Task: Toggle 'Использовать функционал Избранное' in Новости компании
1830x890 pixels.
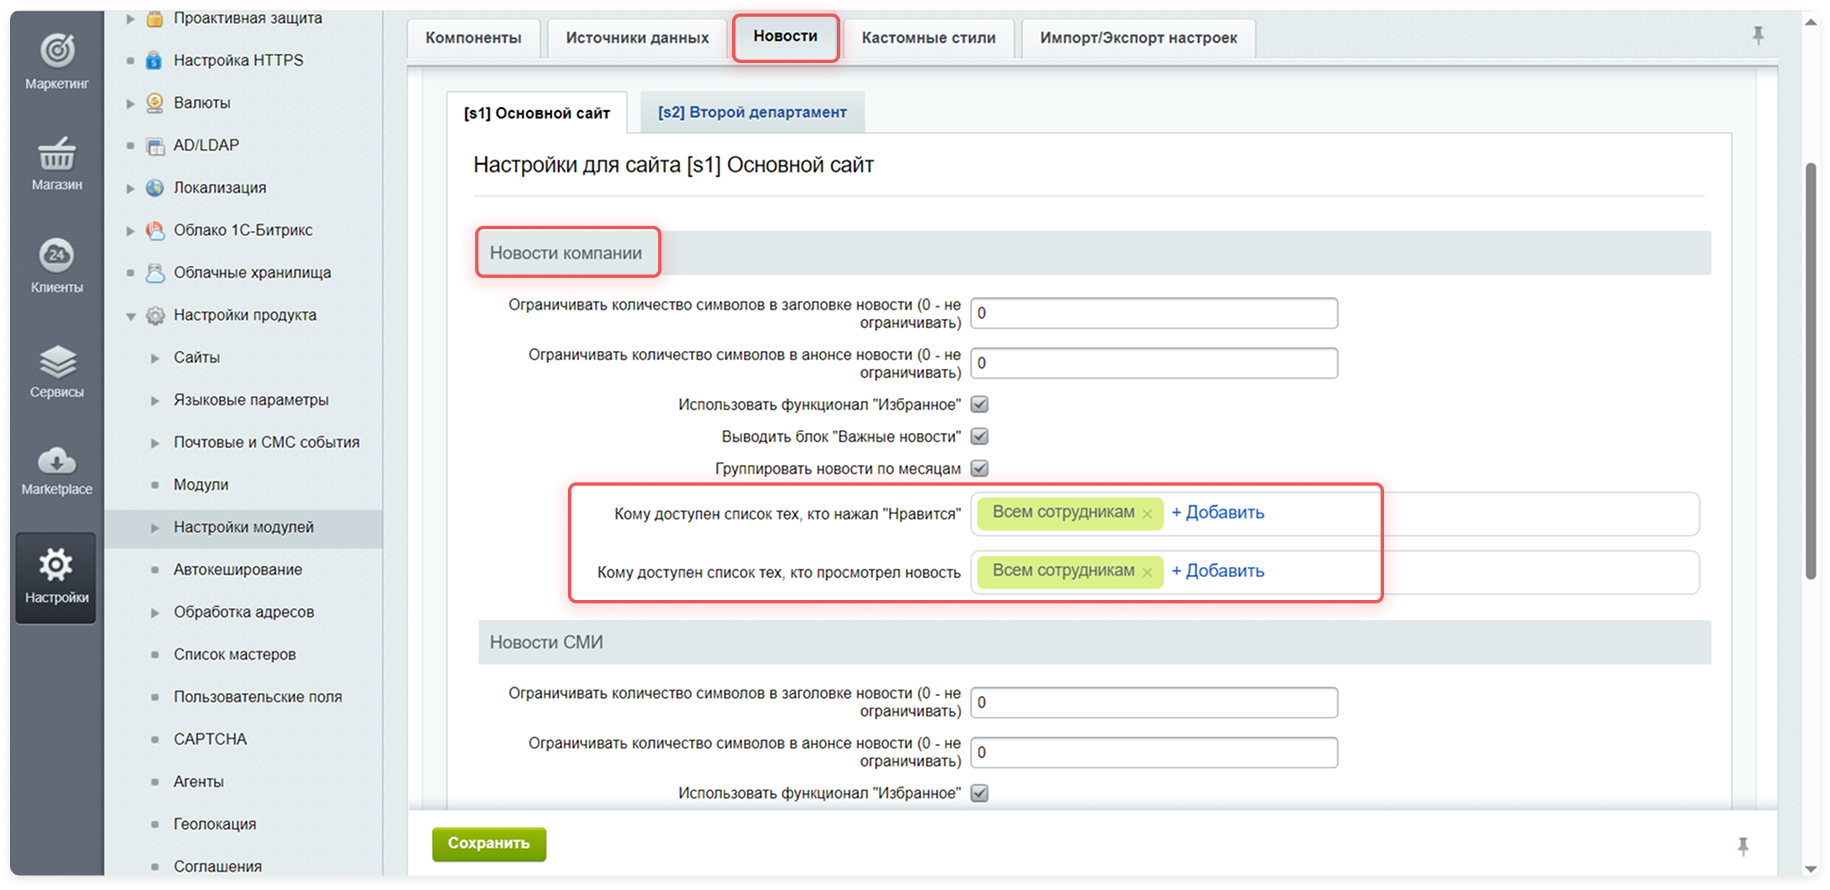Action: click(980, 405)
